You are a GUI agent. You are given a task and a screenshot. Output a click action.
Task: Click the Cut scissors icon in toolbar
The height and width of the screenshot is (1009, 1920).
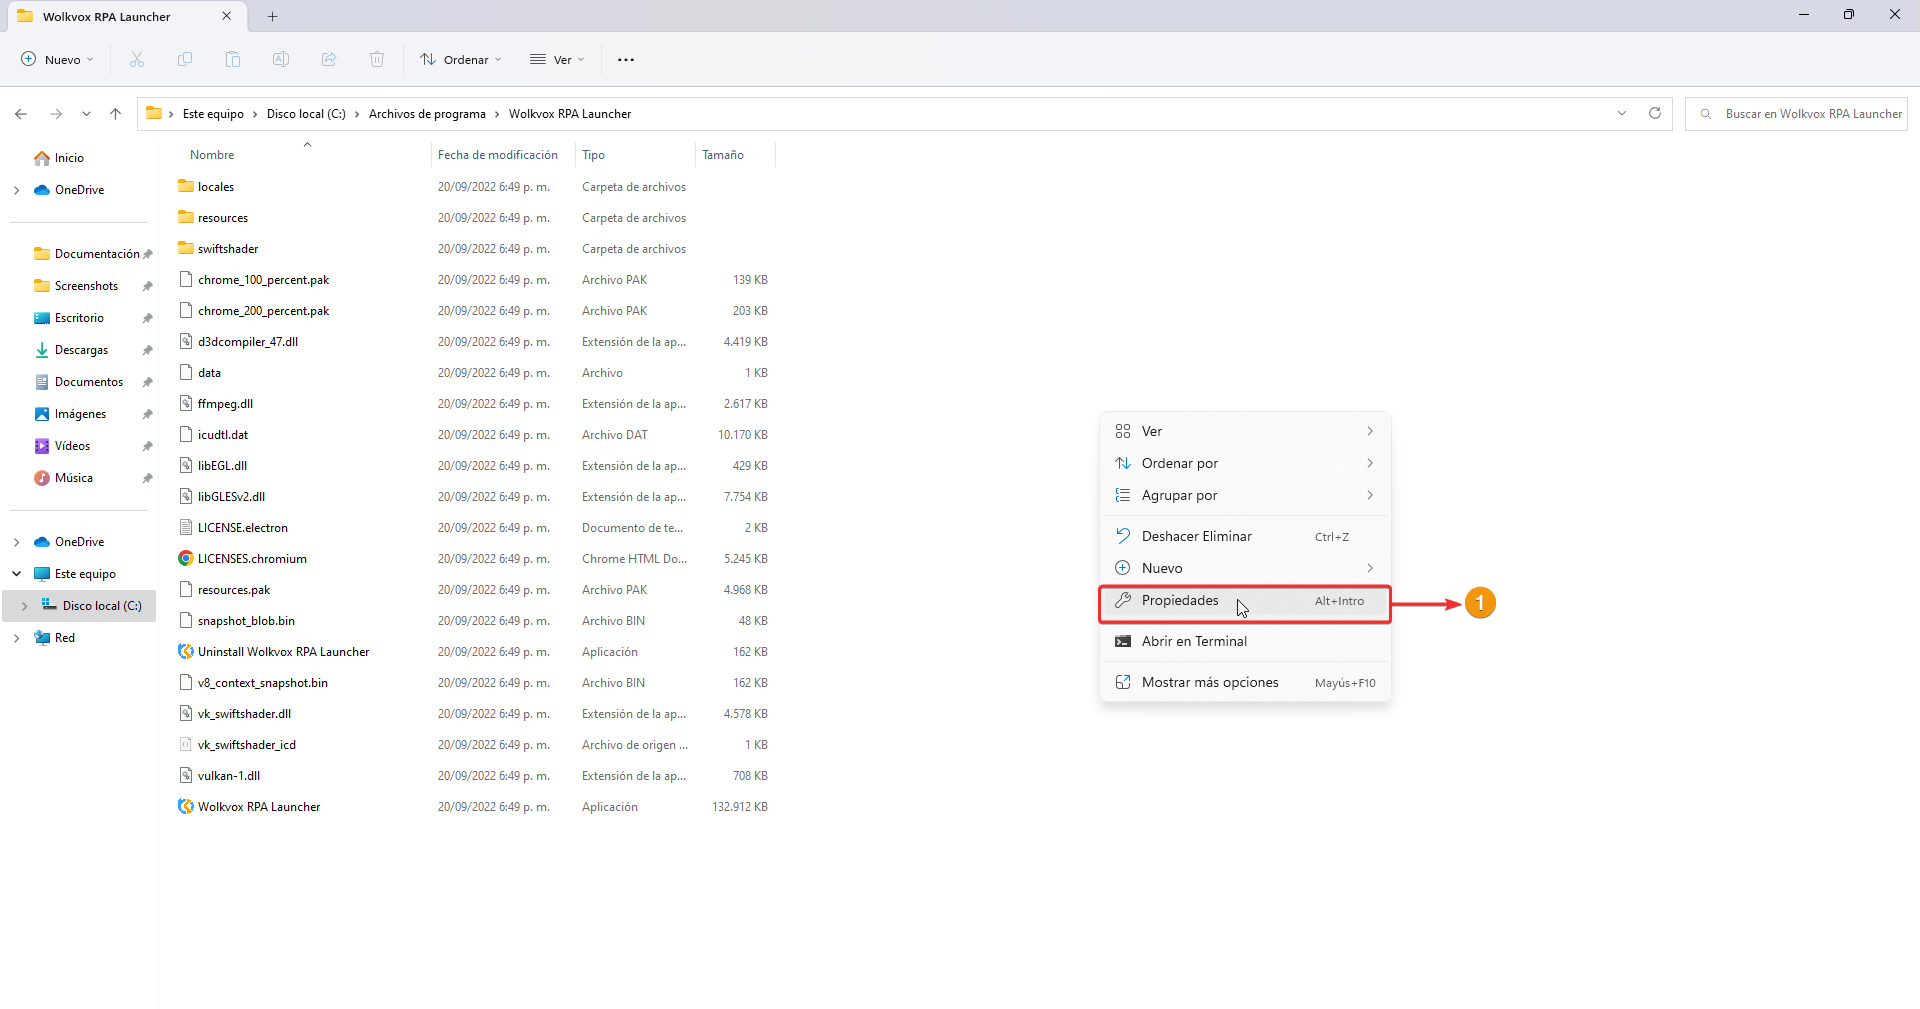click(137, 59)
